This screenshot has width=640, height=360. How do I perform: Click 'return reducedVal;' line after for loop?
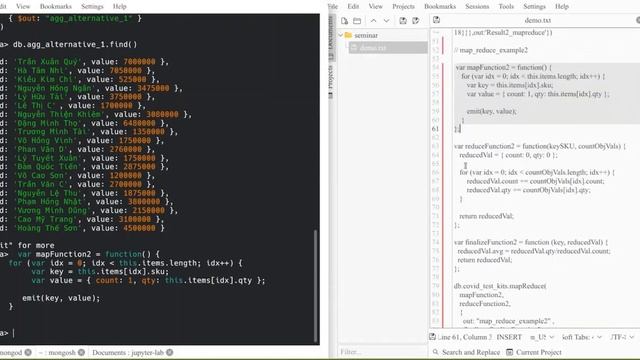click(487, 216)
